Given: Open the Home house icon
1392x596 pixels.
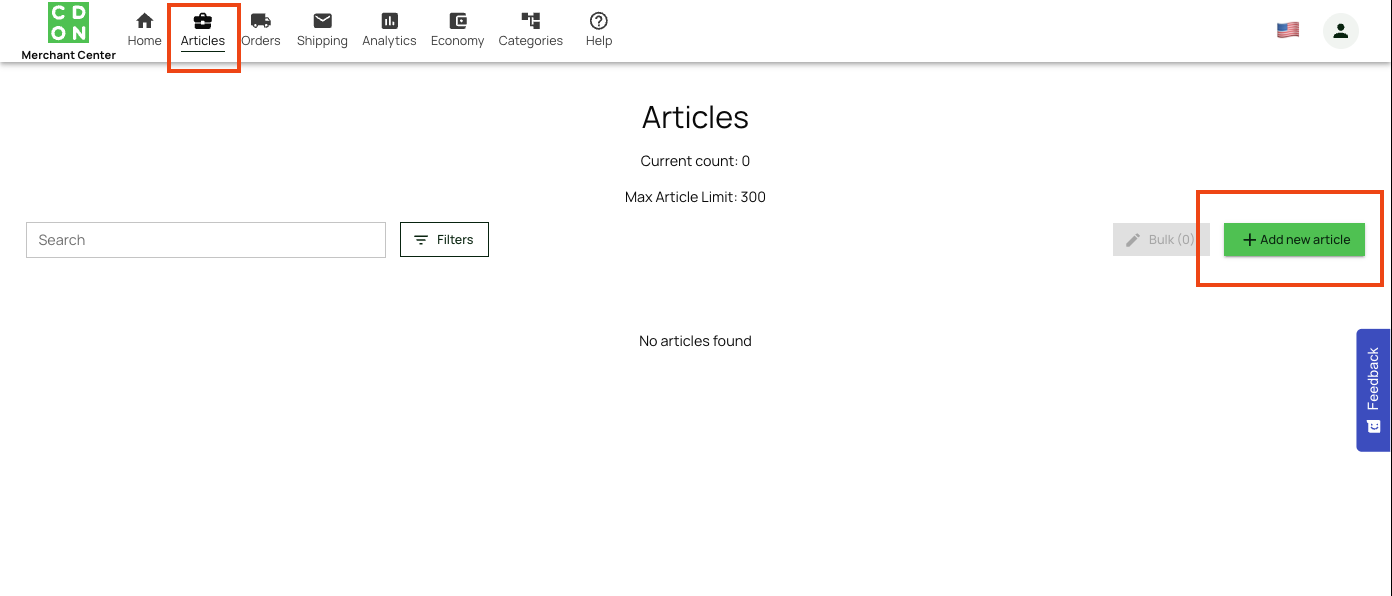Looking at the screenshot, I should tap(145, 20).
